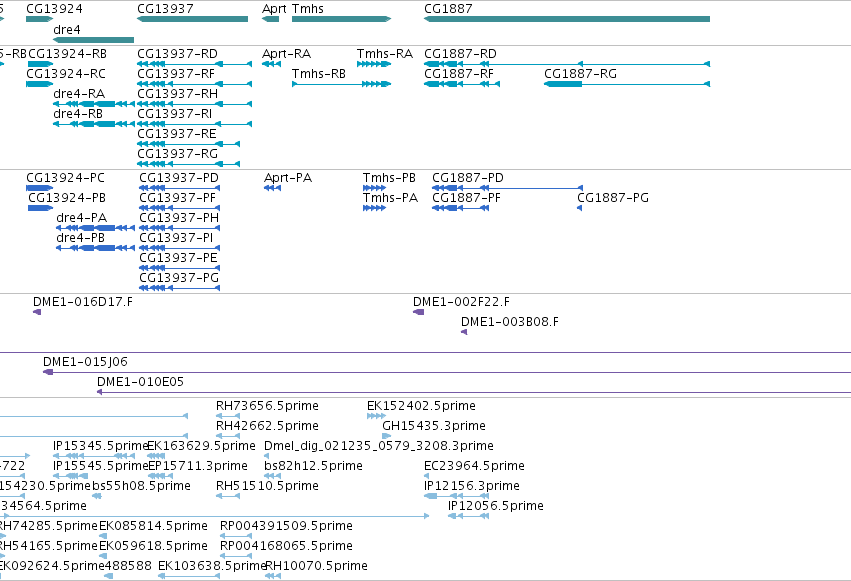Select protein CG13924-PB
Screen dimensions: 851x581
(x=41, y=208)
